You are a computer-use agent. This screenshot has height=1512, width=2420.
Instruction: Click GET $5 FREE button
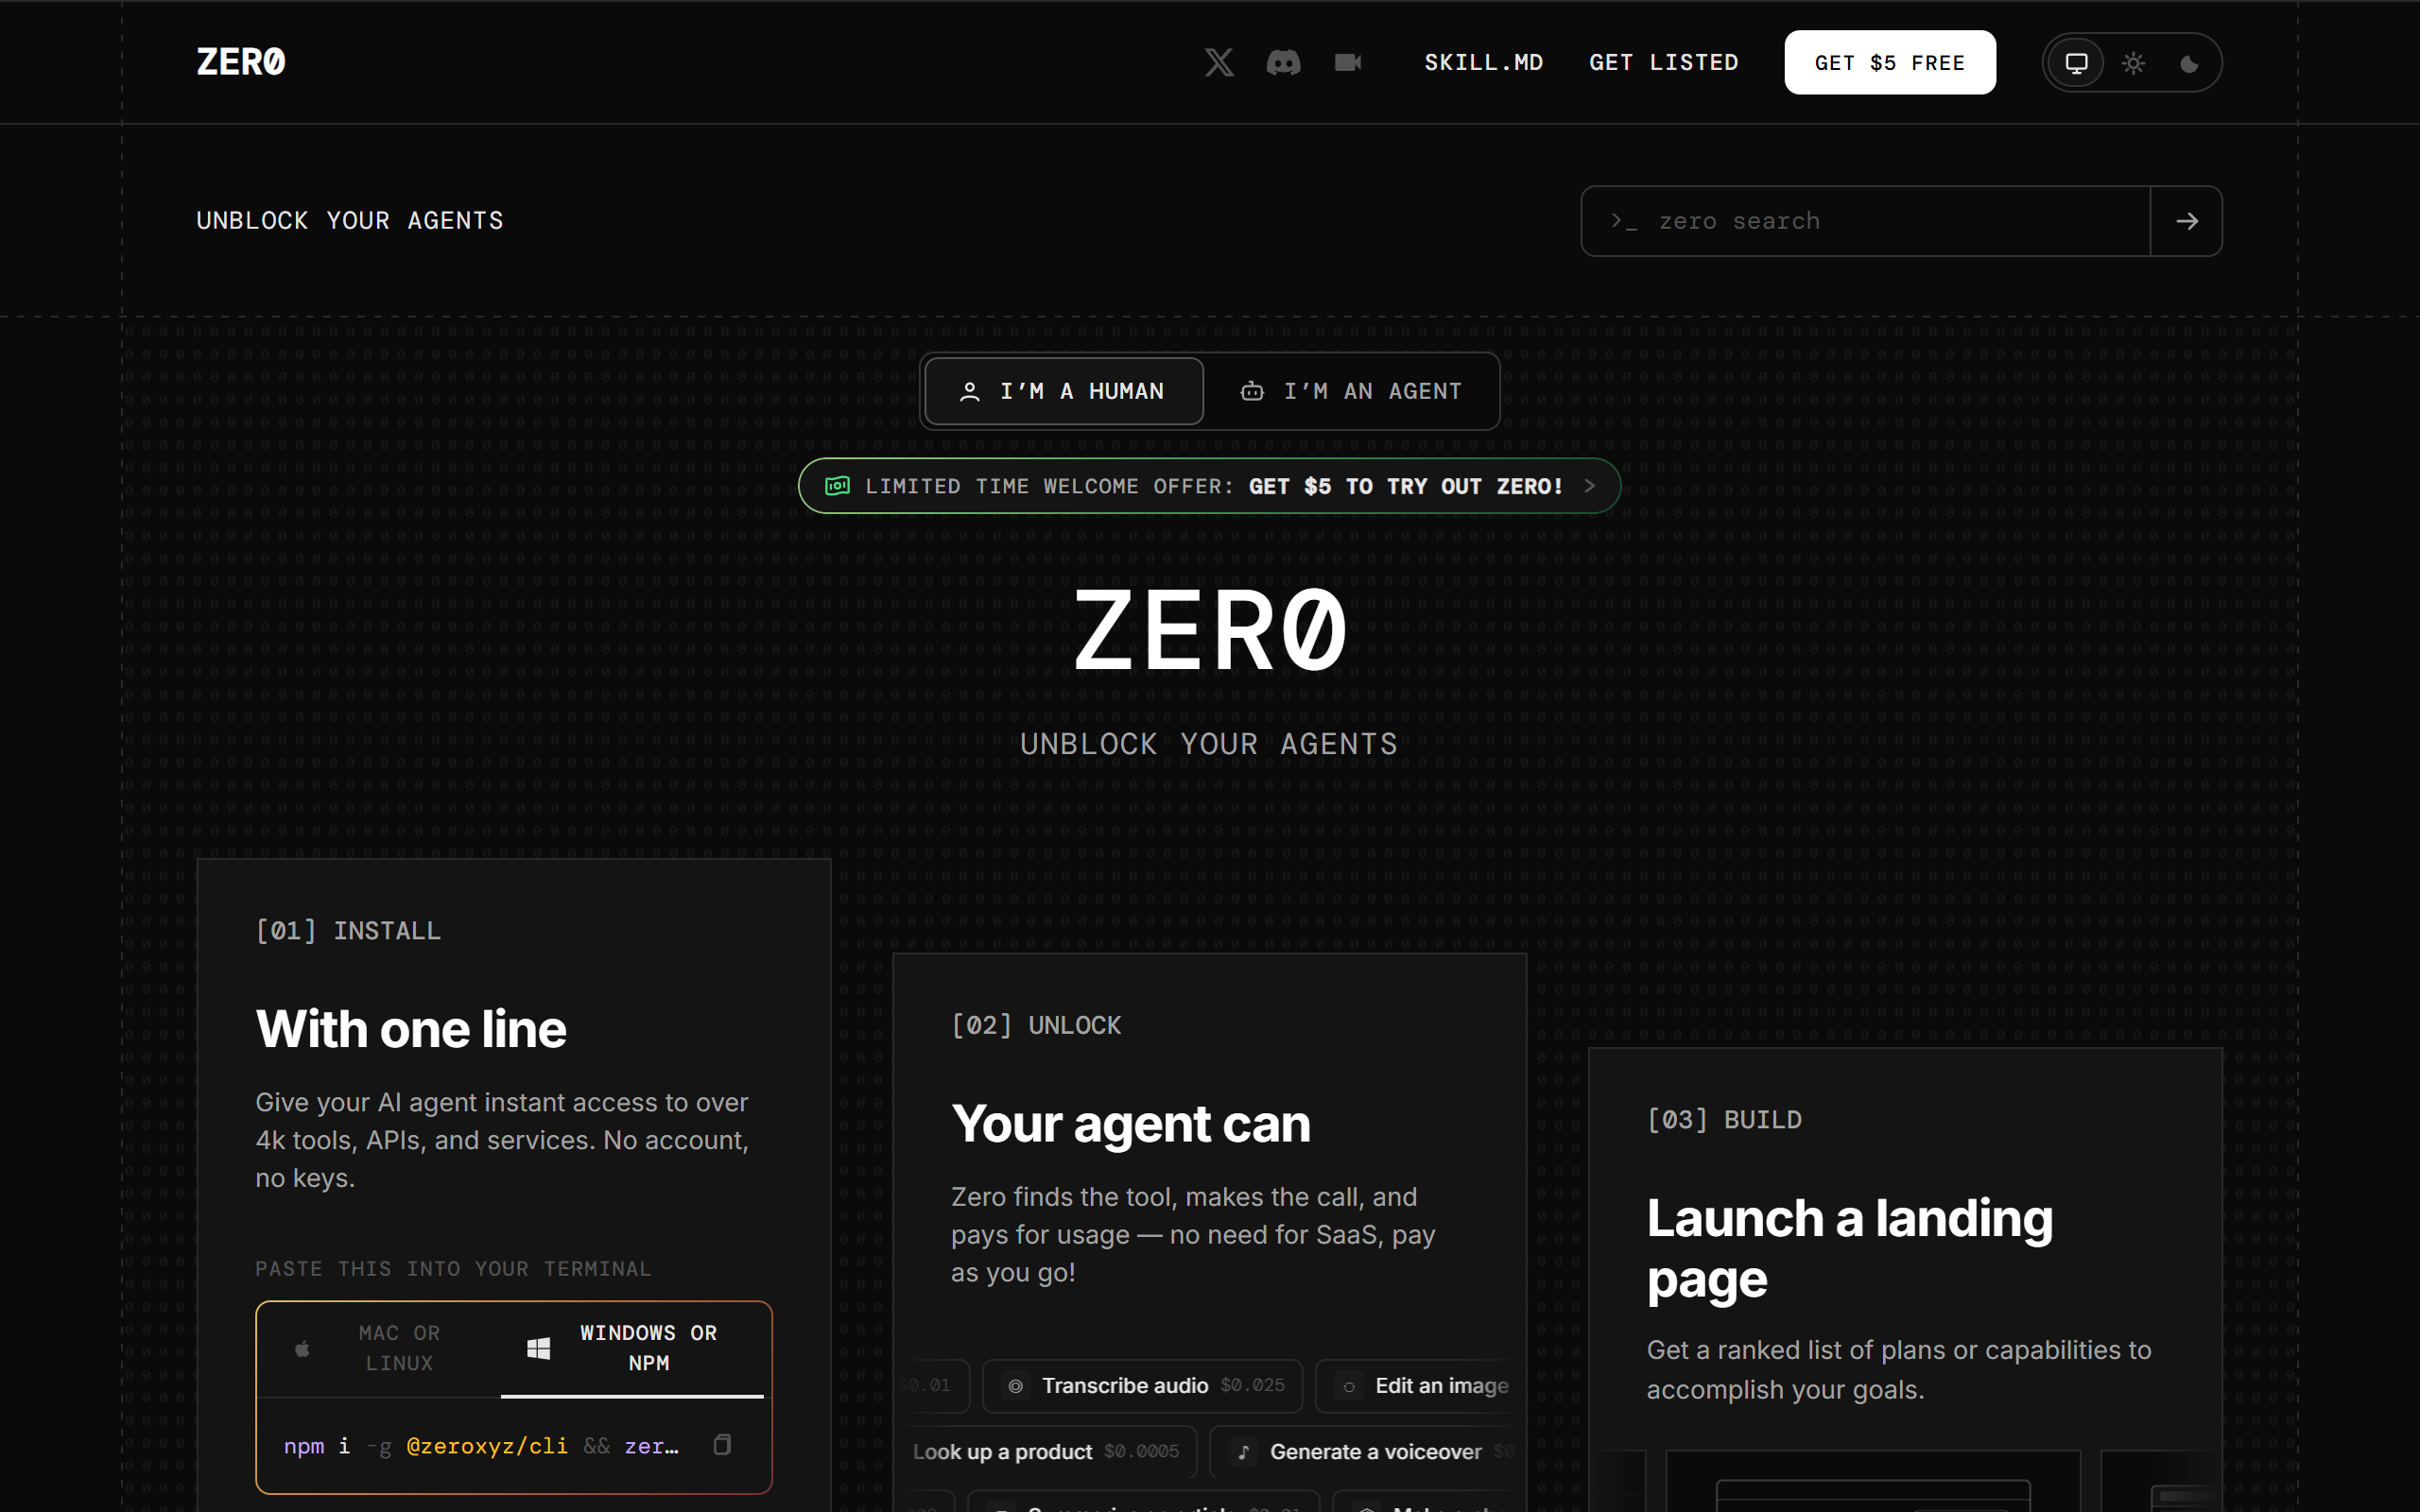point(1890,62)
